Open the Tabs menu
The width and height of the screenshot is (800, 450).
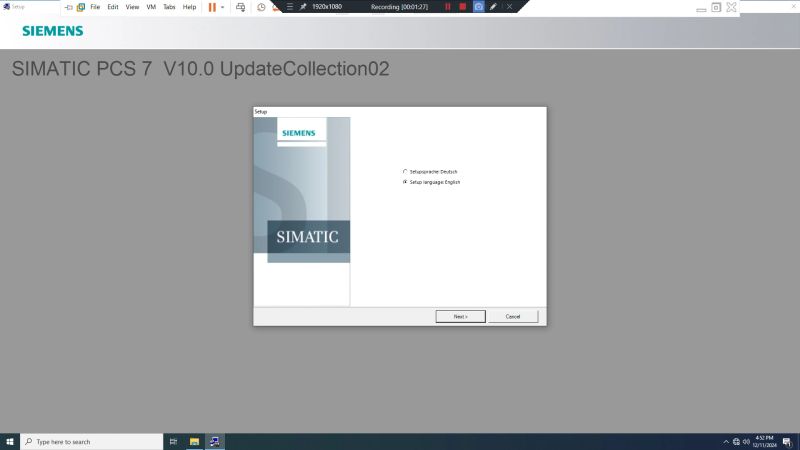point(169,7)
